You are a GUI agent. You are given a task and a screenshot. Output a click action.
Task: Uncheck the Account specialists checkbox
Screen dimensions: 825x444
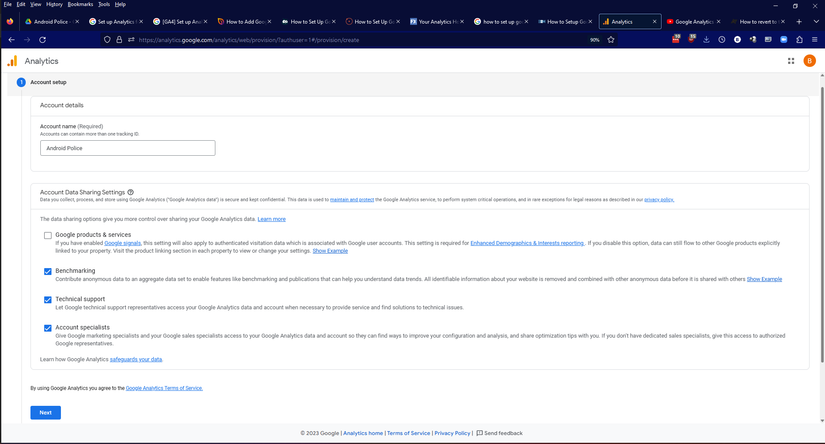pyautogui.click(x=48, y=328)
